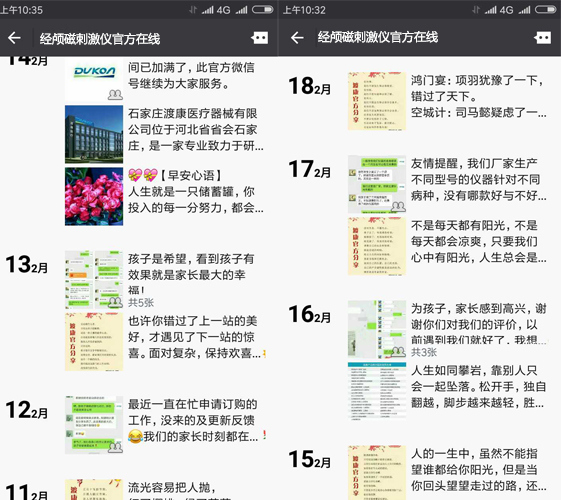Tap the group icon on 17 February chat thumbnail
Screen dimensions: 562x500
398,206
